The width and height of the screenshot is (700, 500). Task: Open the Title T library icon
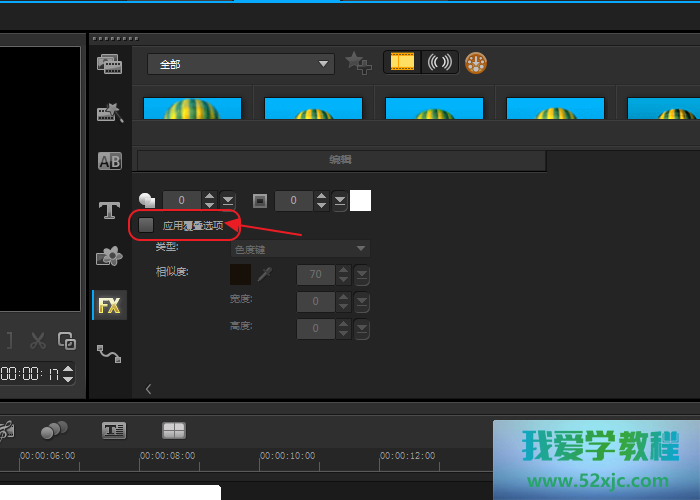click(x=109, y=210)
